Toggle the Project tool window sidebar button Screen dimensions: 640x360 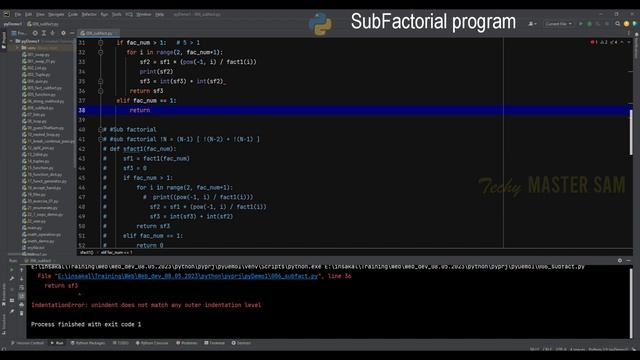4,40
